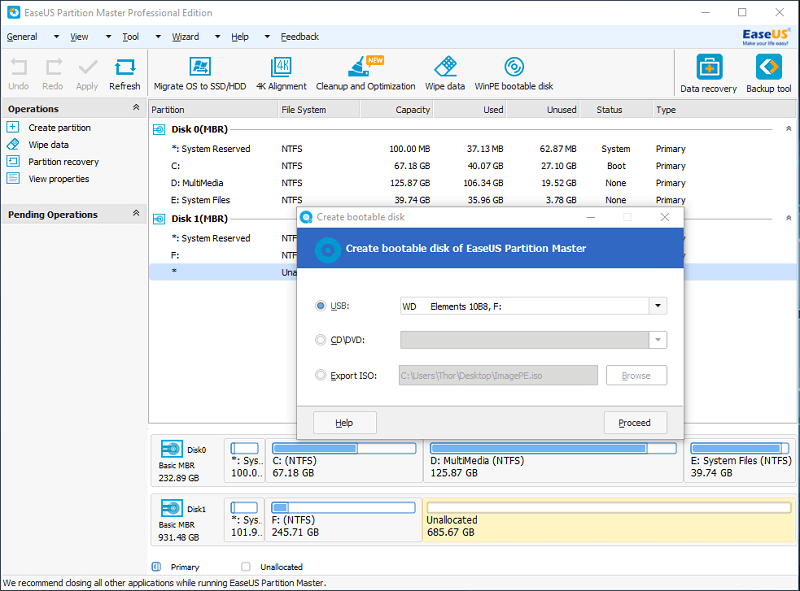Open the General menu
The height and width of the screenshot is (591, 800).
pos(22,37)
